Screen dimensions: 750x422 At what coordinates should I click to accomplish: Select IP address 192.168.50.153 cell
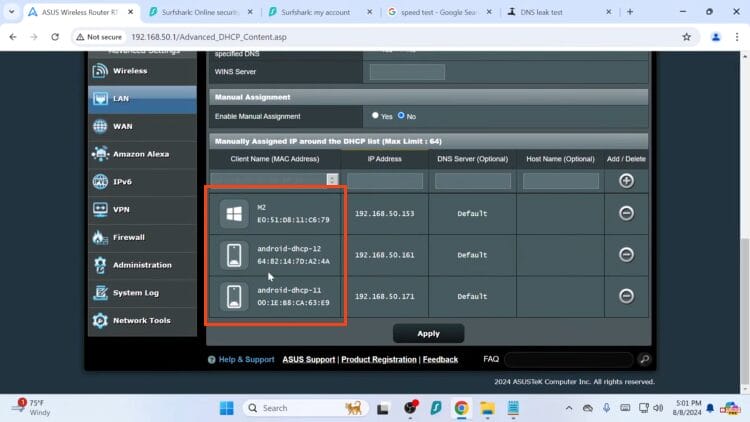click(385, 214)
